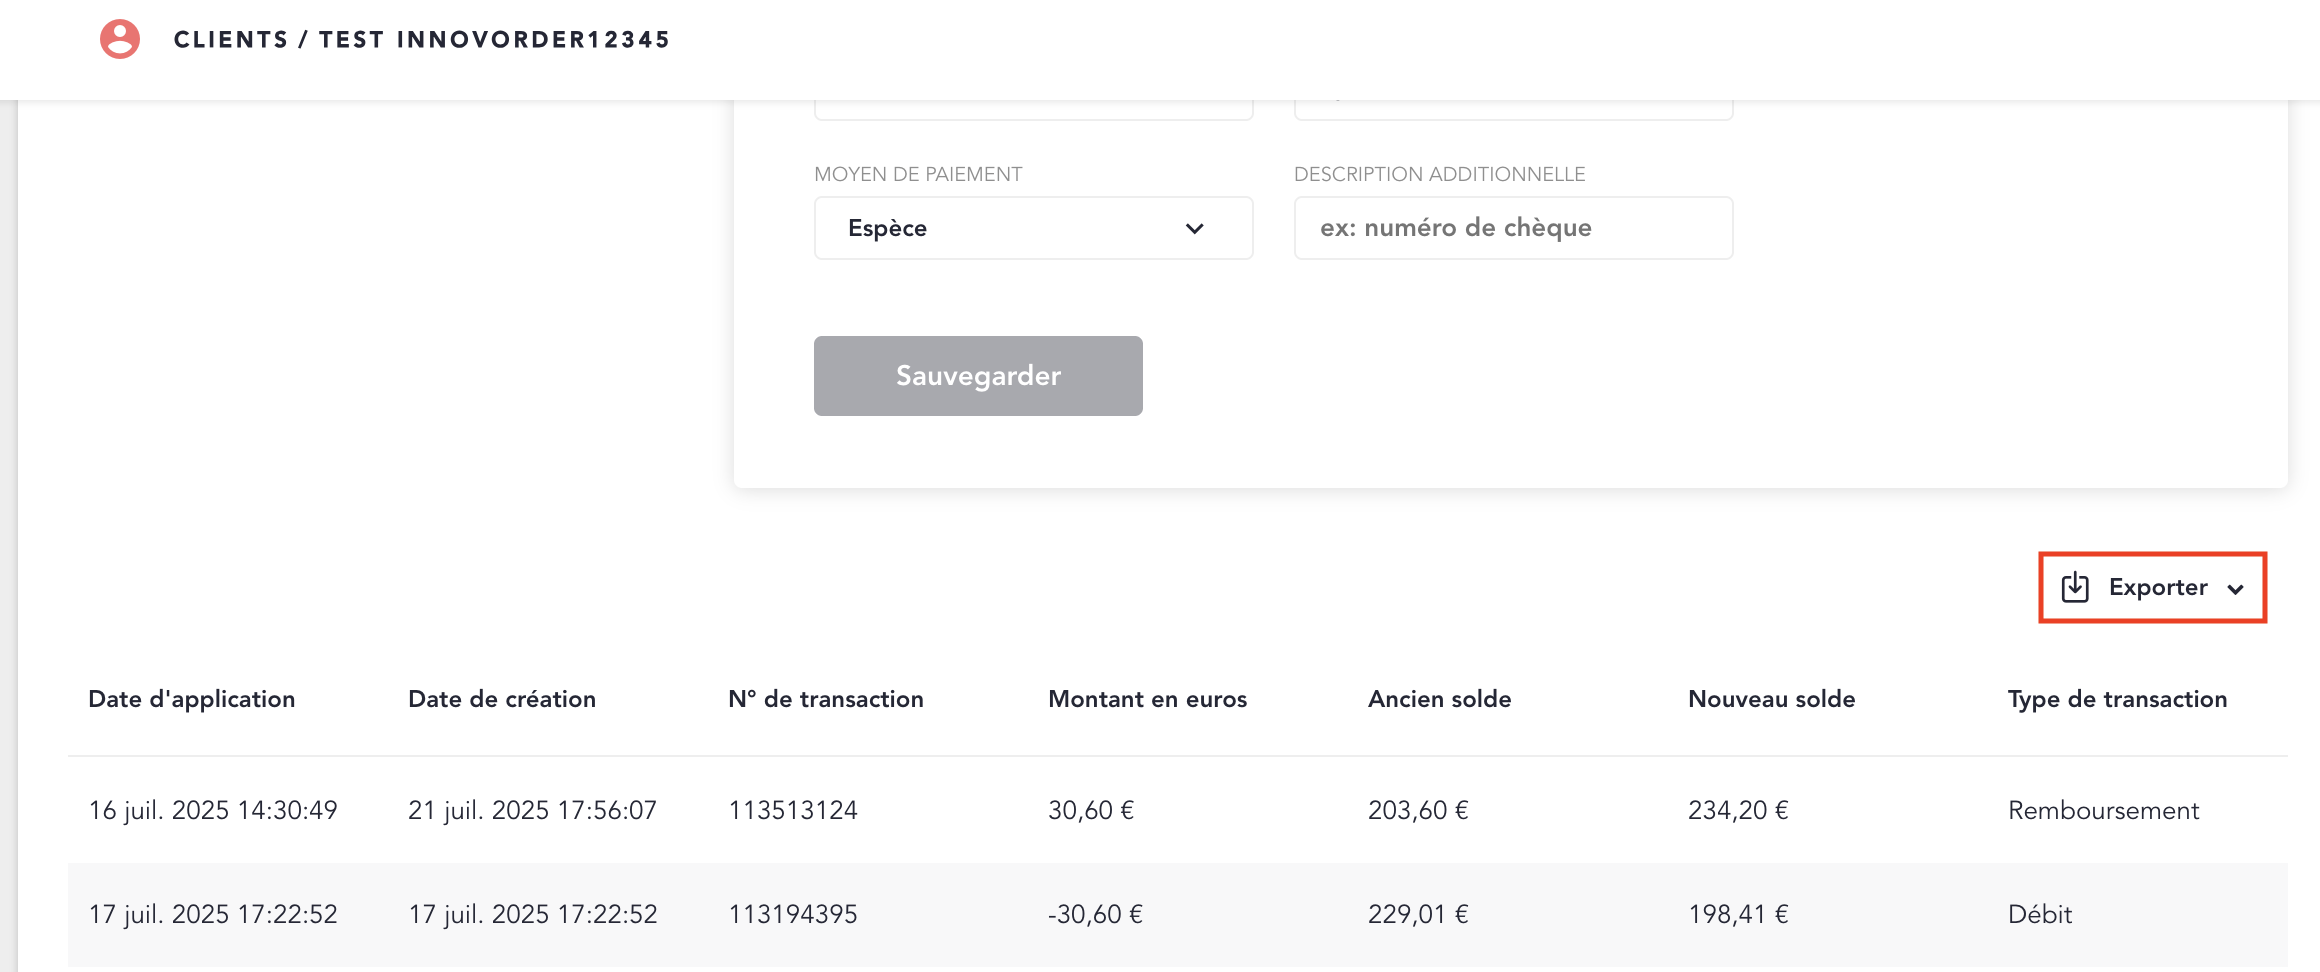Click the N° de transaction column header
Screen dimensions: 2320x972
[825, 699]
